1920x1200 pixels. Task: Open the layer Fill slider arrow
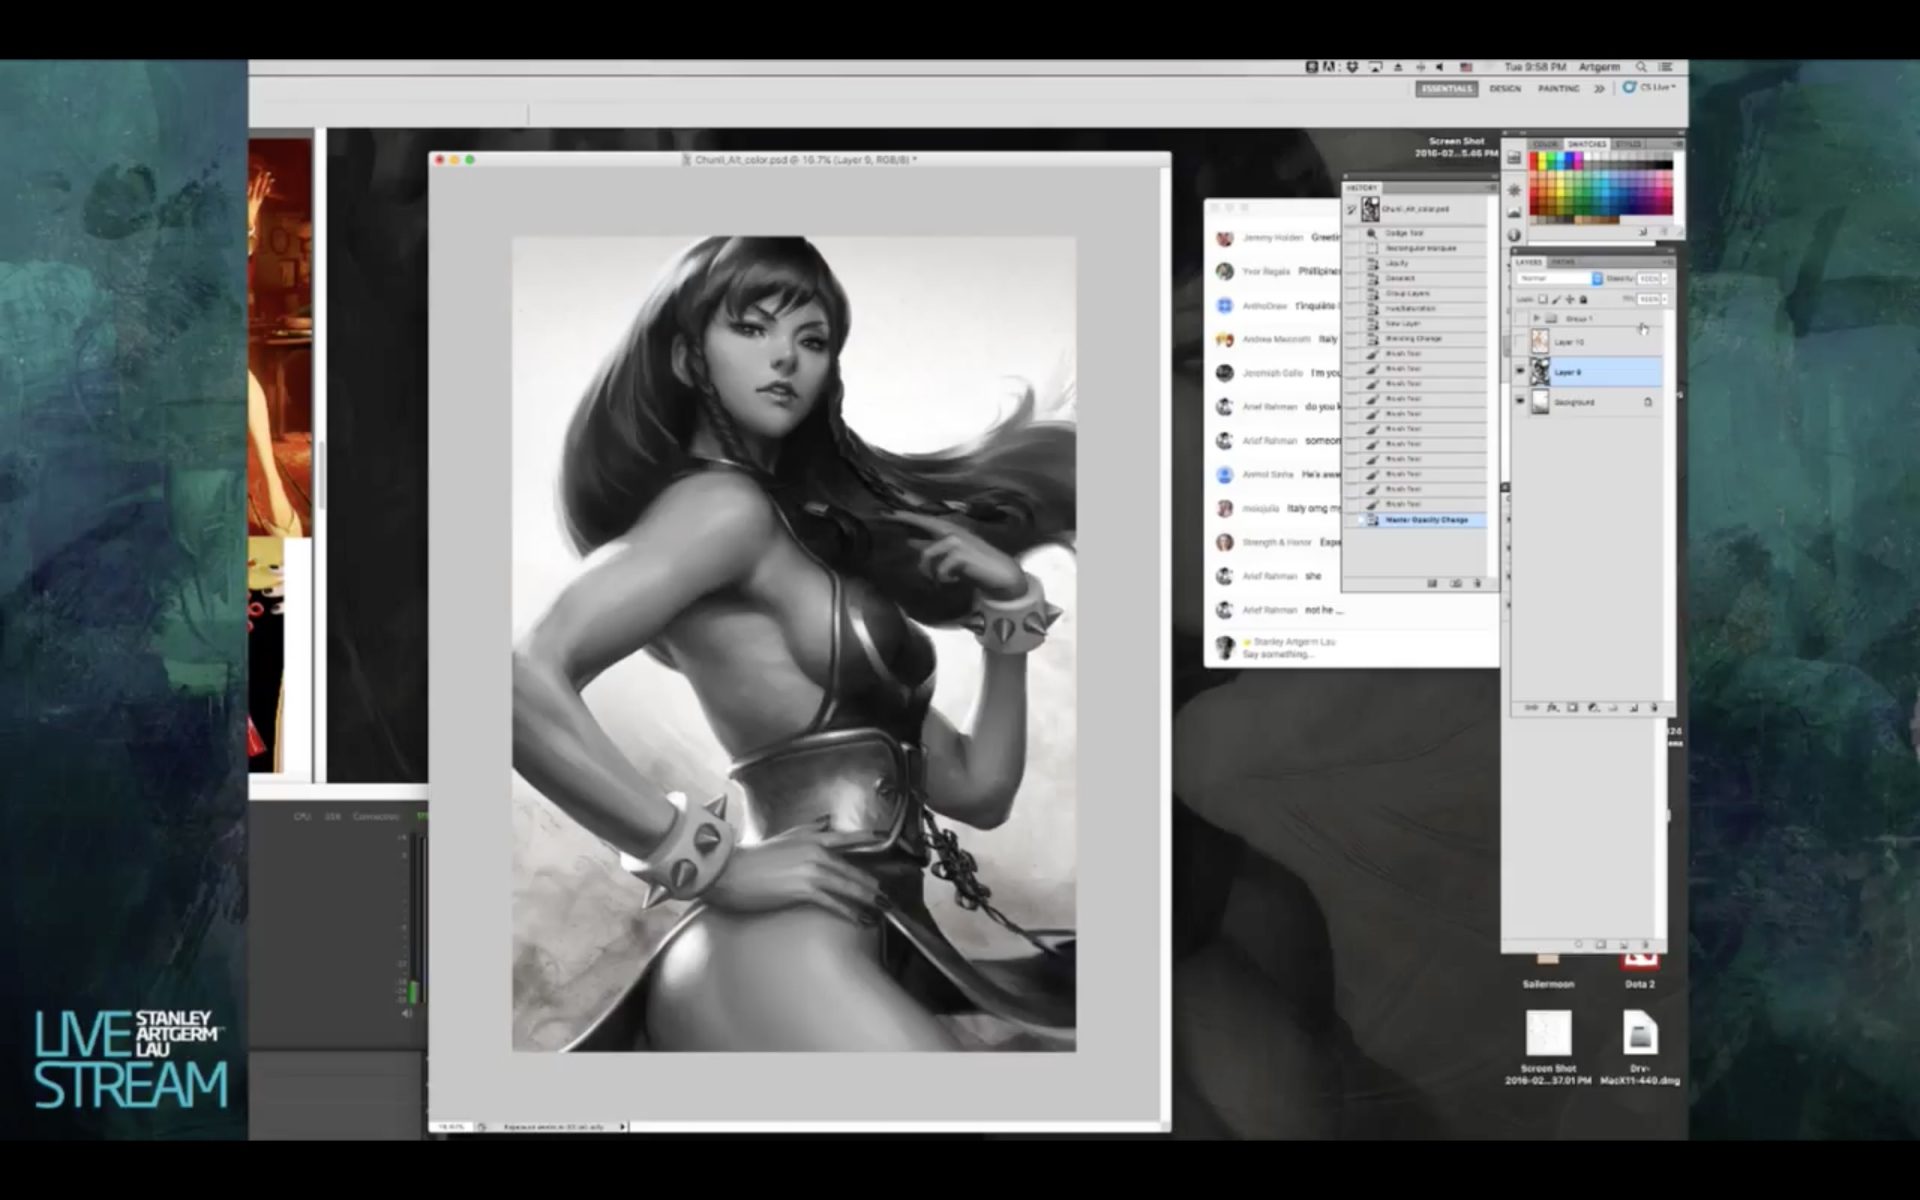click(x=1664, y=299)
